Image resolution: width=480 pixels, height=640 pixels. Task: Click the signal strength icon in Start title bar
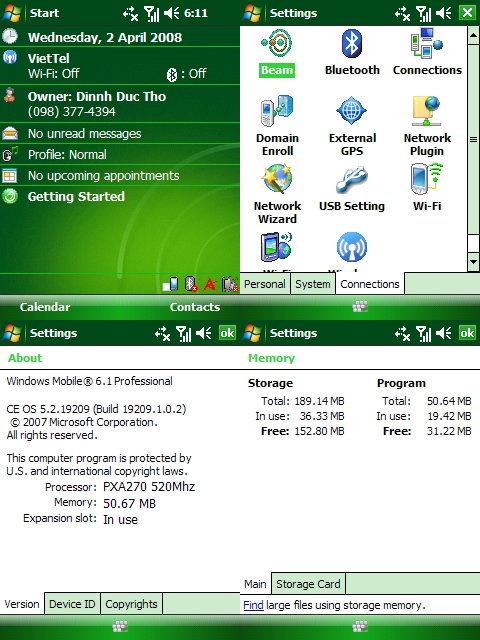click(151, 13)
